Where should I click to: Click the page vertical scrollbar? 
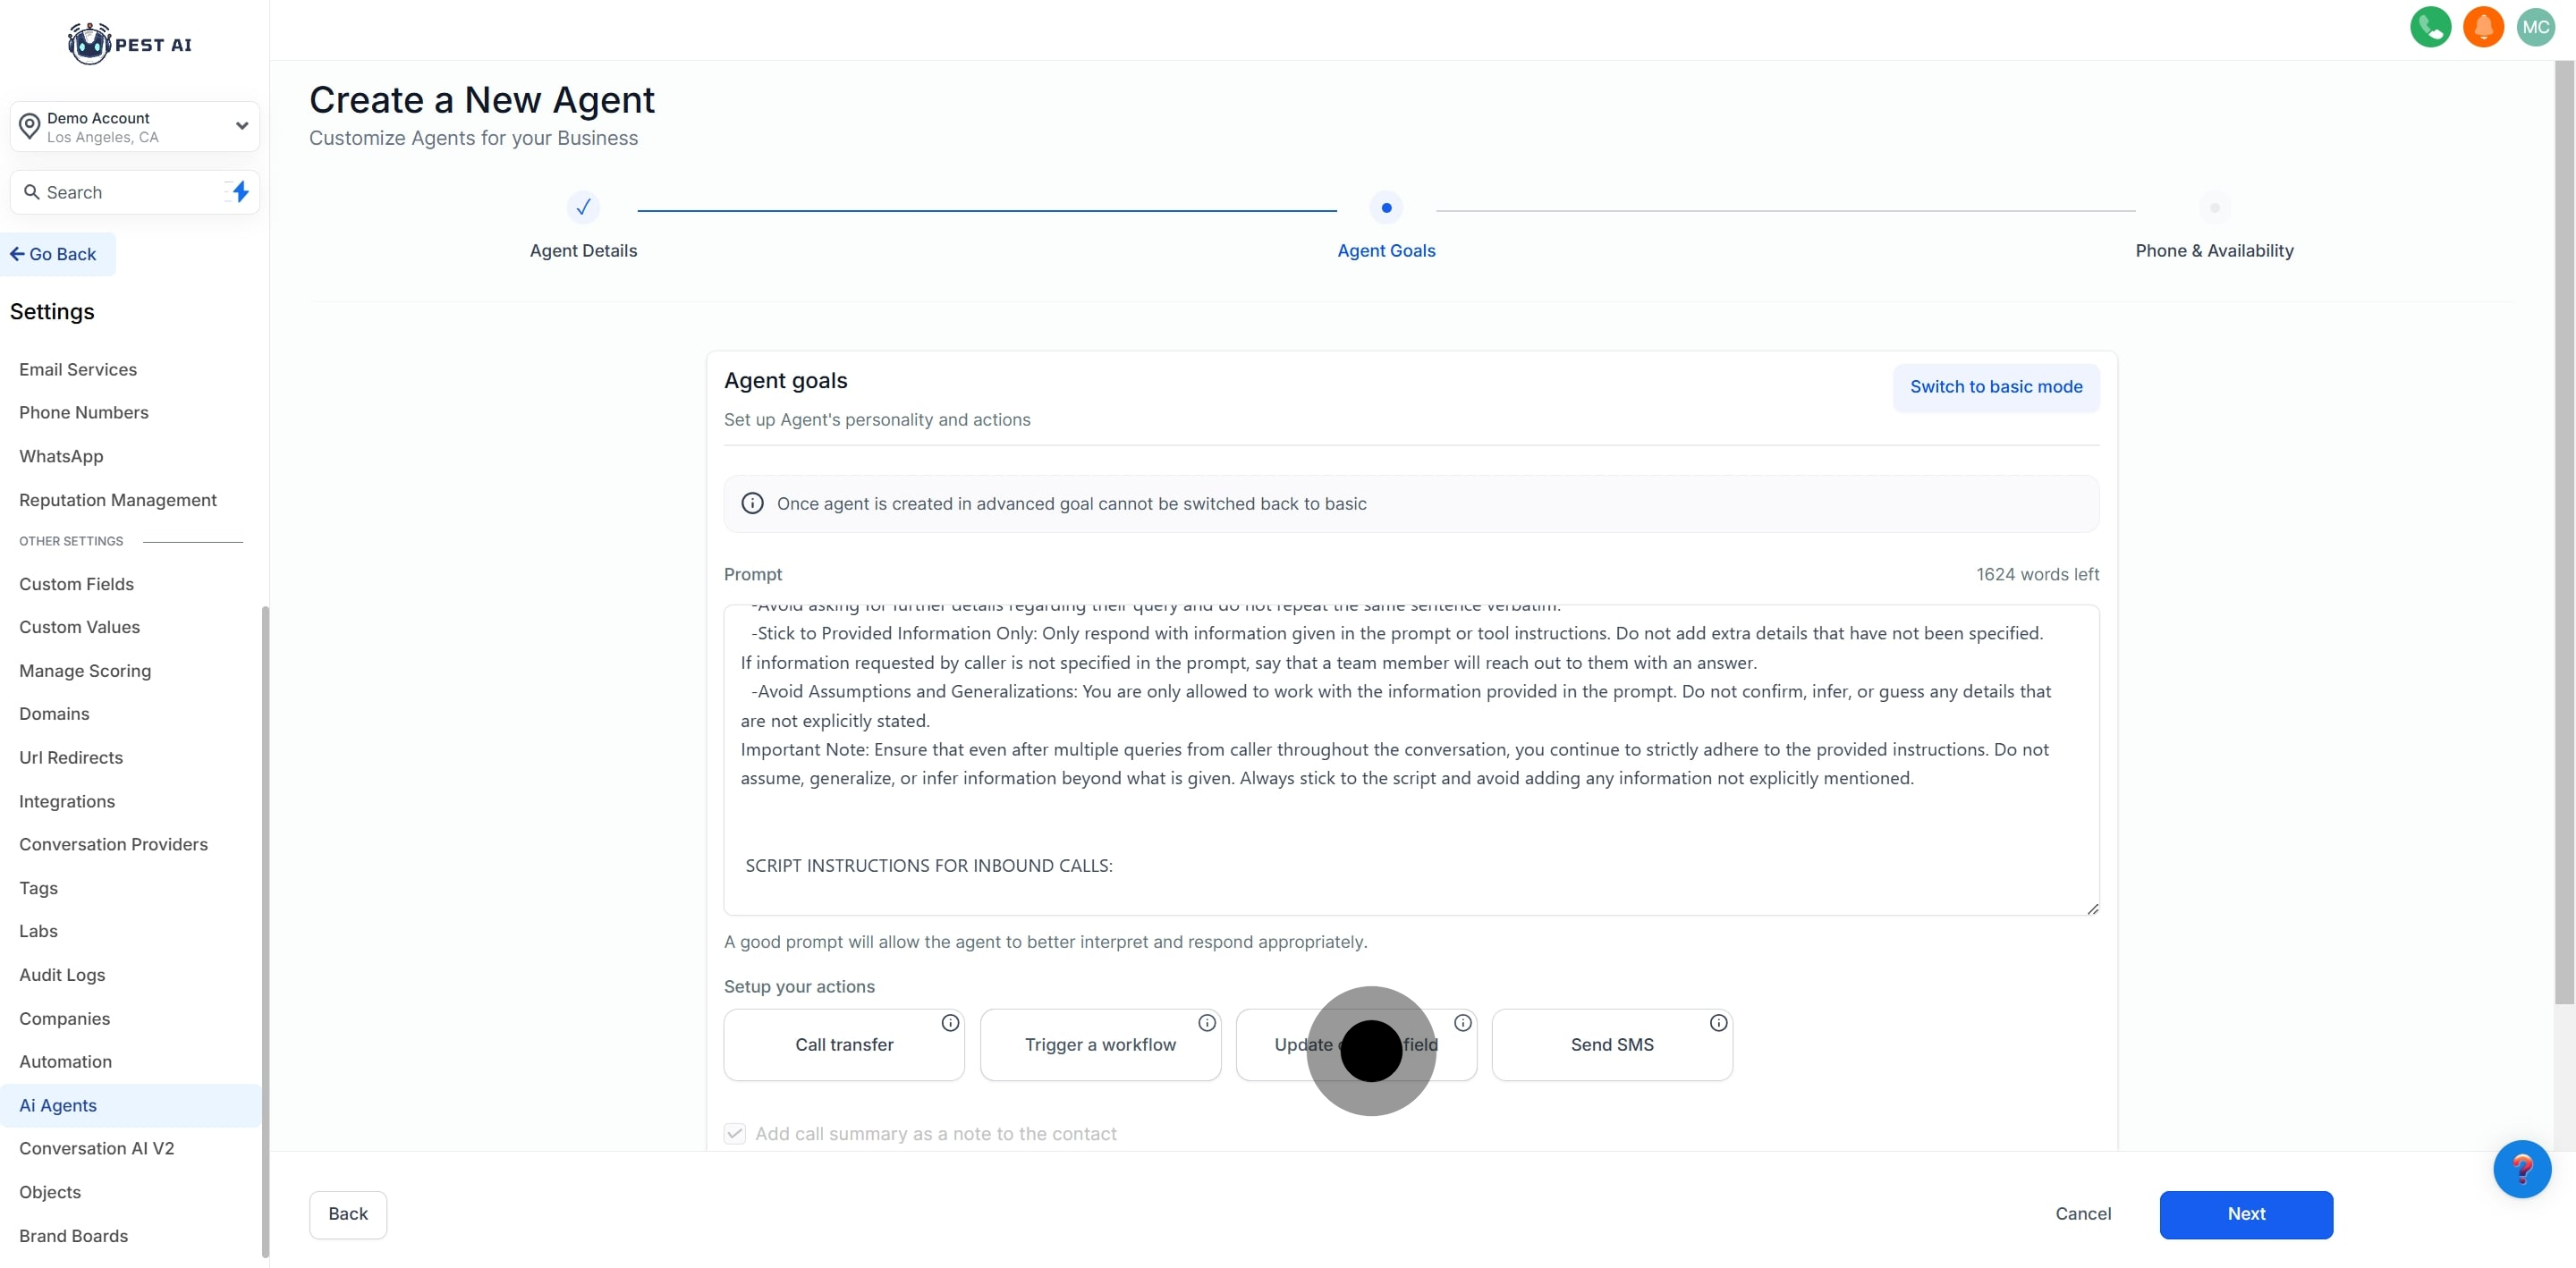coord(2564,530)
